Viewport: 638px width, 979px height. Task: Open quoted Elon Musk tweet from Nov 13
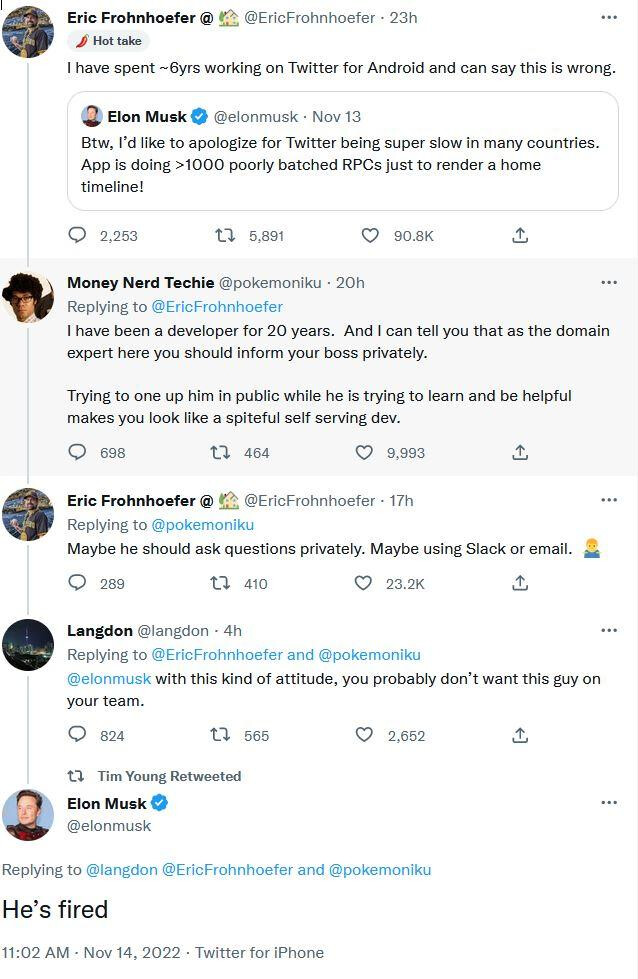pos(343,151)
